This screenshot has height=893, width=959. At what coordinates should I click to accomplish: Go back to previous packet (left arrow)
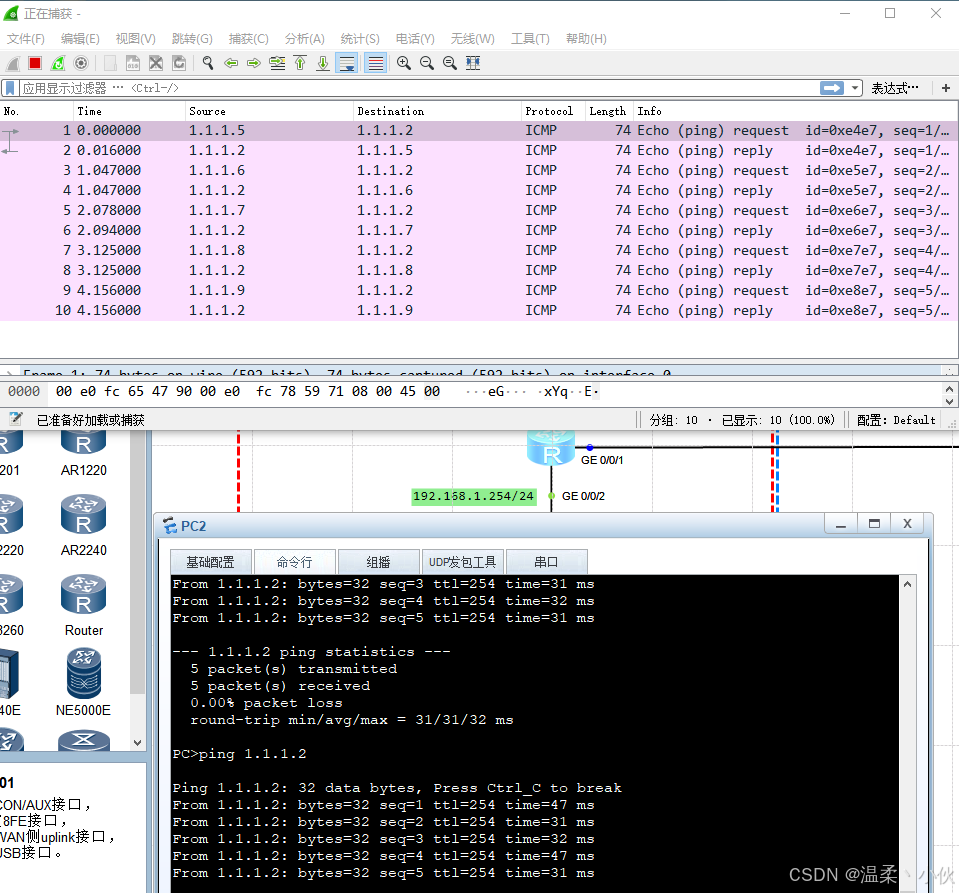[231, 63]
